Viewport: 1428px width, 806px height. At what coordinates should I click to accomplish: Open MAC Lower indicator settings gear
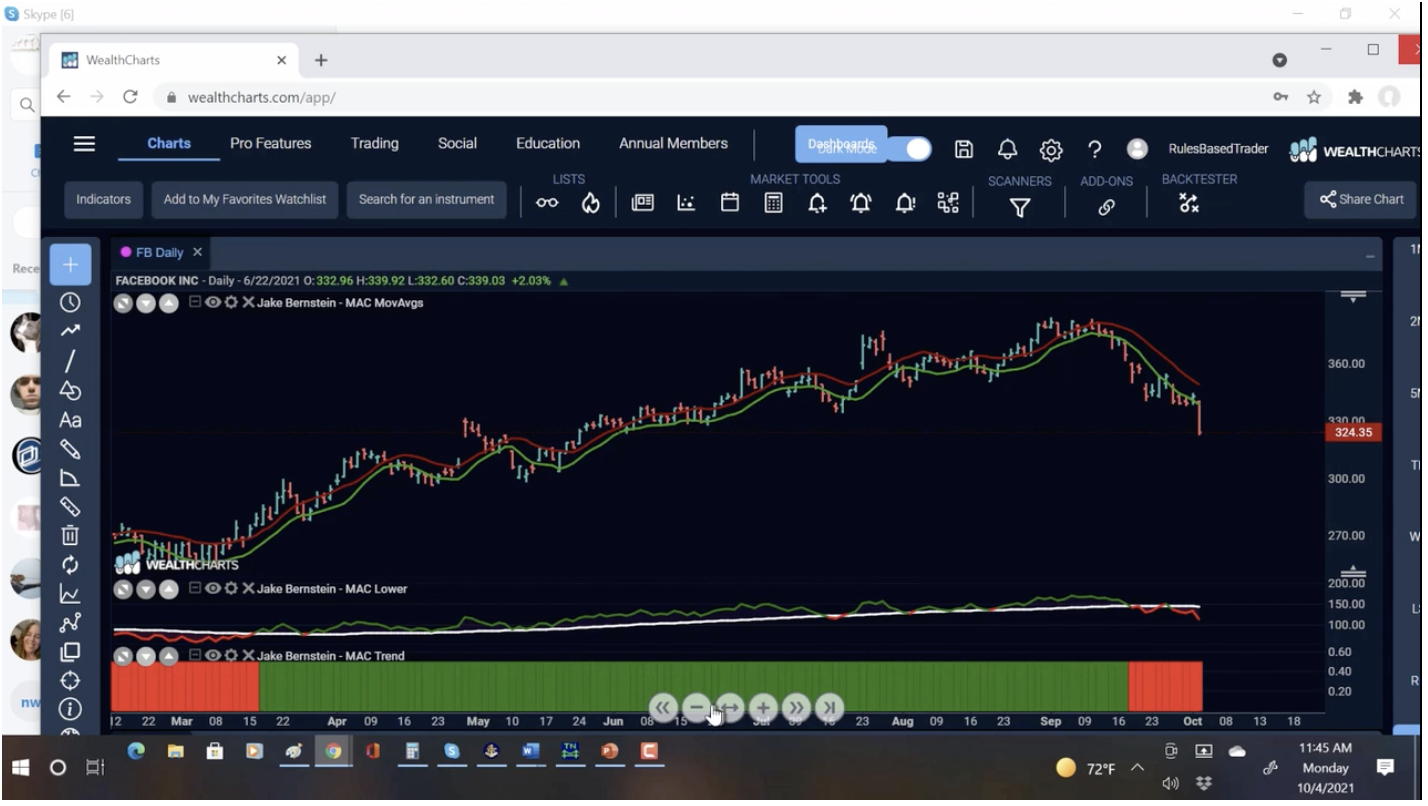pos(231,588)
